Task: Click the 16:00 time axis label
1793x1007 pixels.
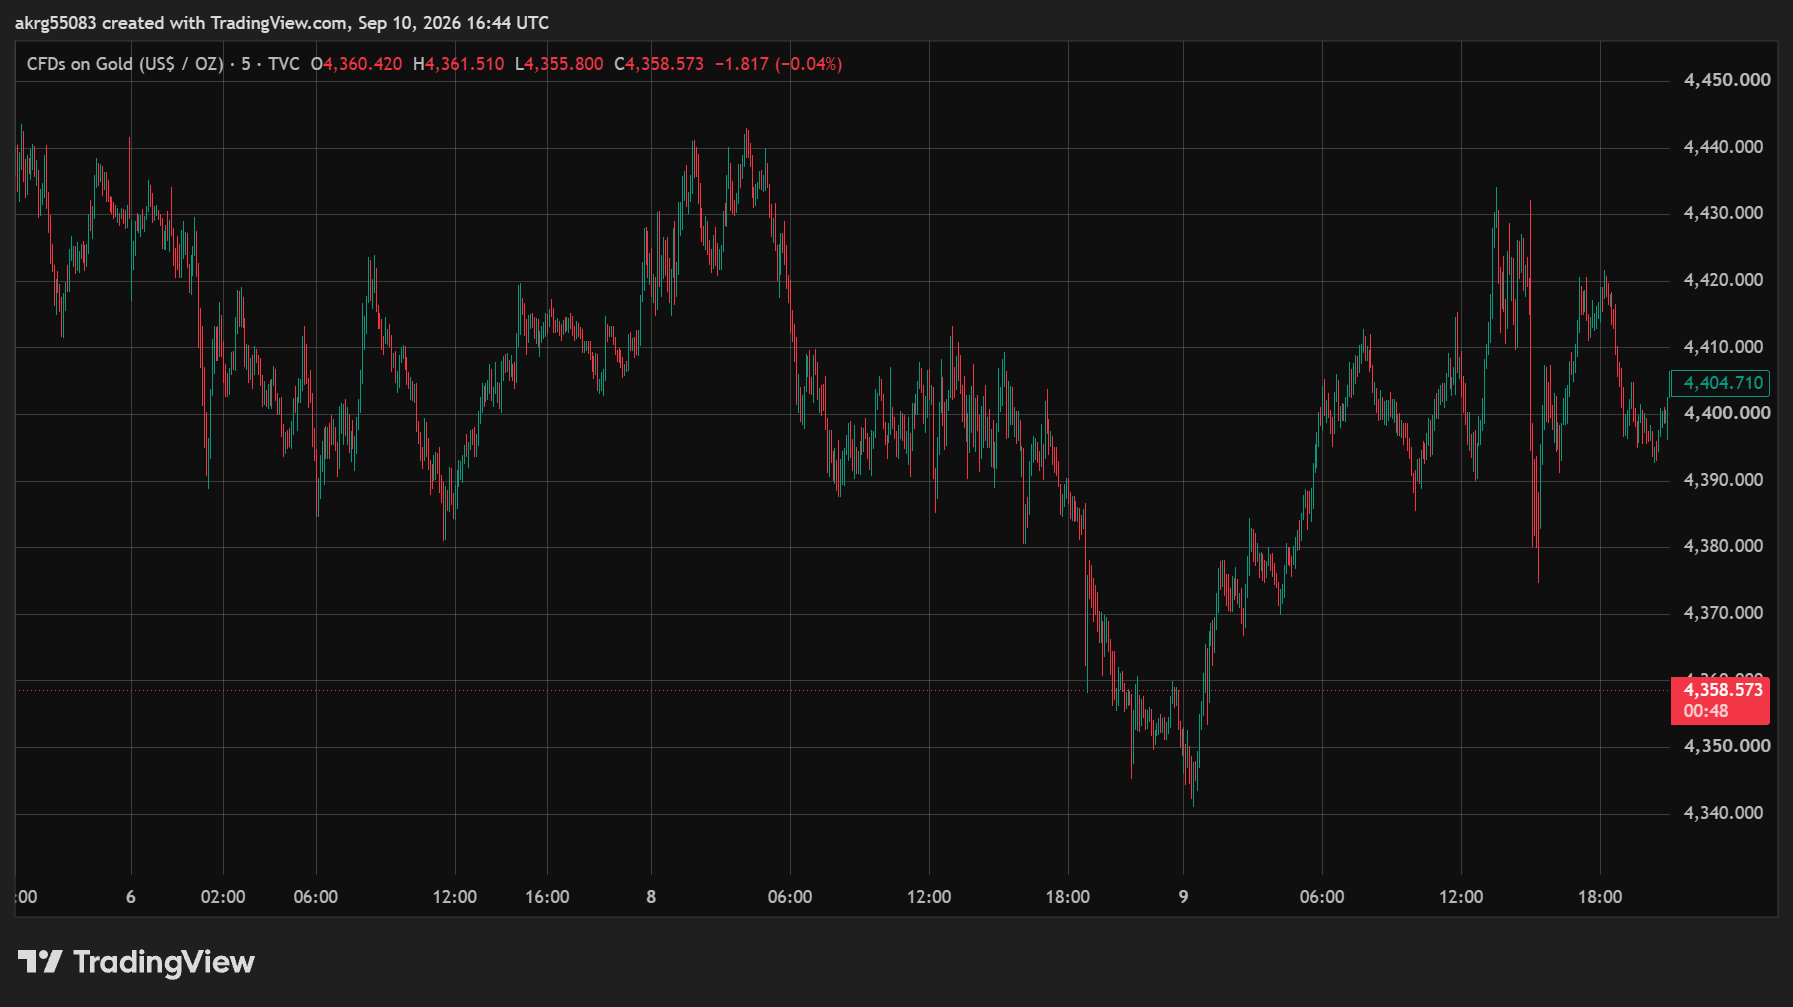Action: (x=547, y=897)
